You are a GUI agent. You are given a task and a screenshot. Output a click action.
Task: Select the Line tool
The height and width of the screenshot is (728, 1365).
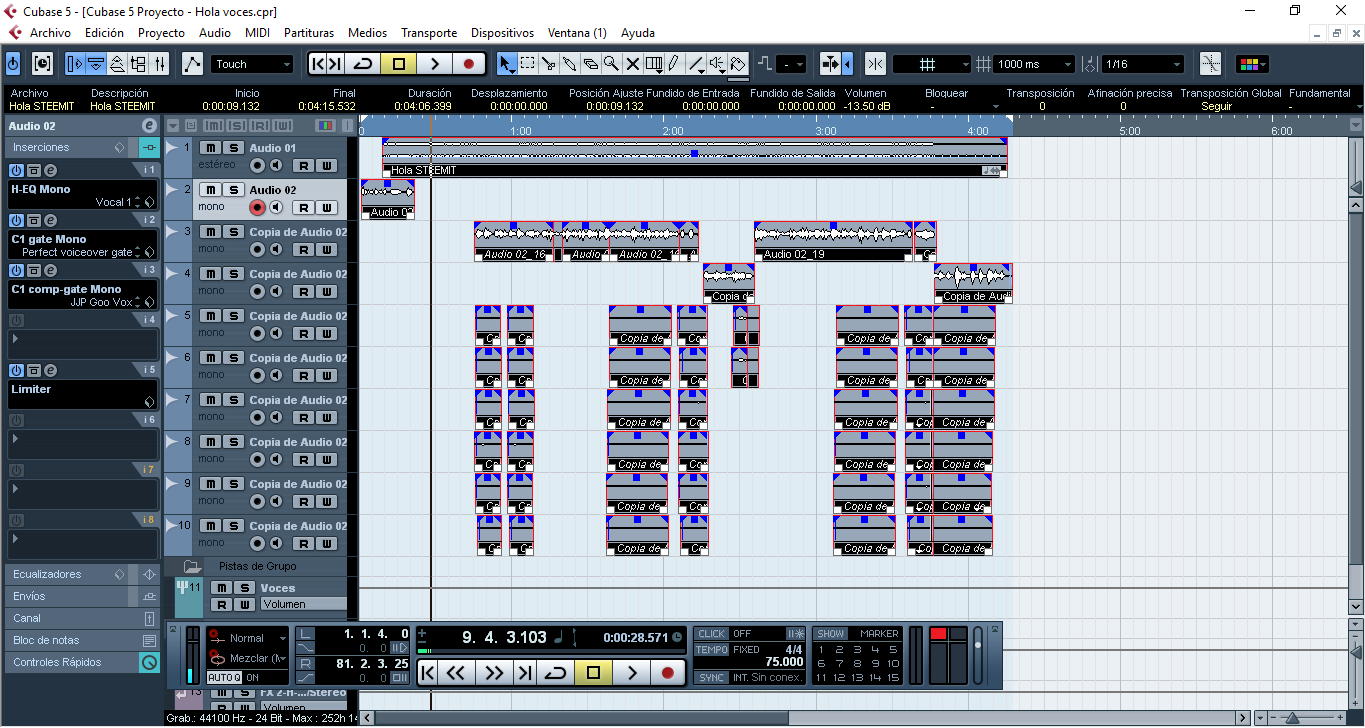[x=696, y=64]
